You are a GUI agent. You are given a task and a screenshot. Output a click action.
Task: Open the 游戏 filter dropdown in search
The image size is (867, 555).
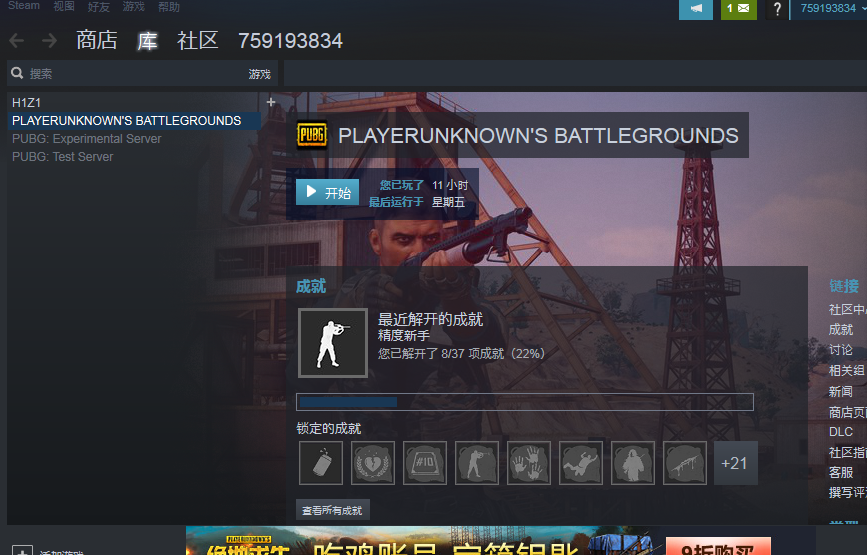click(x=259, y=74)
